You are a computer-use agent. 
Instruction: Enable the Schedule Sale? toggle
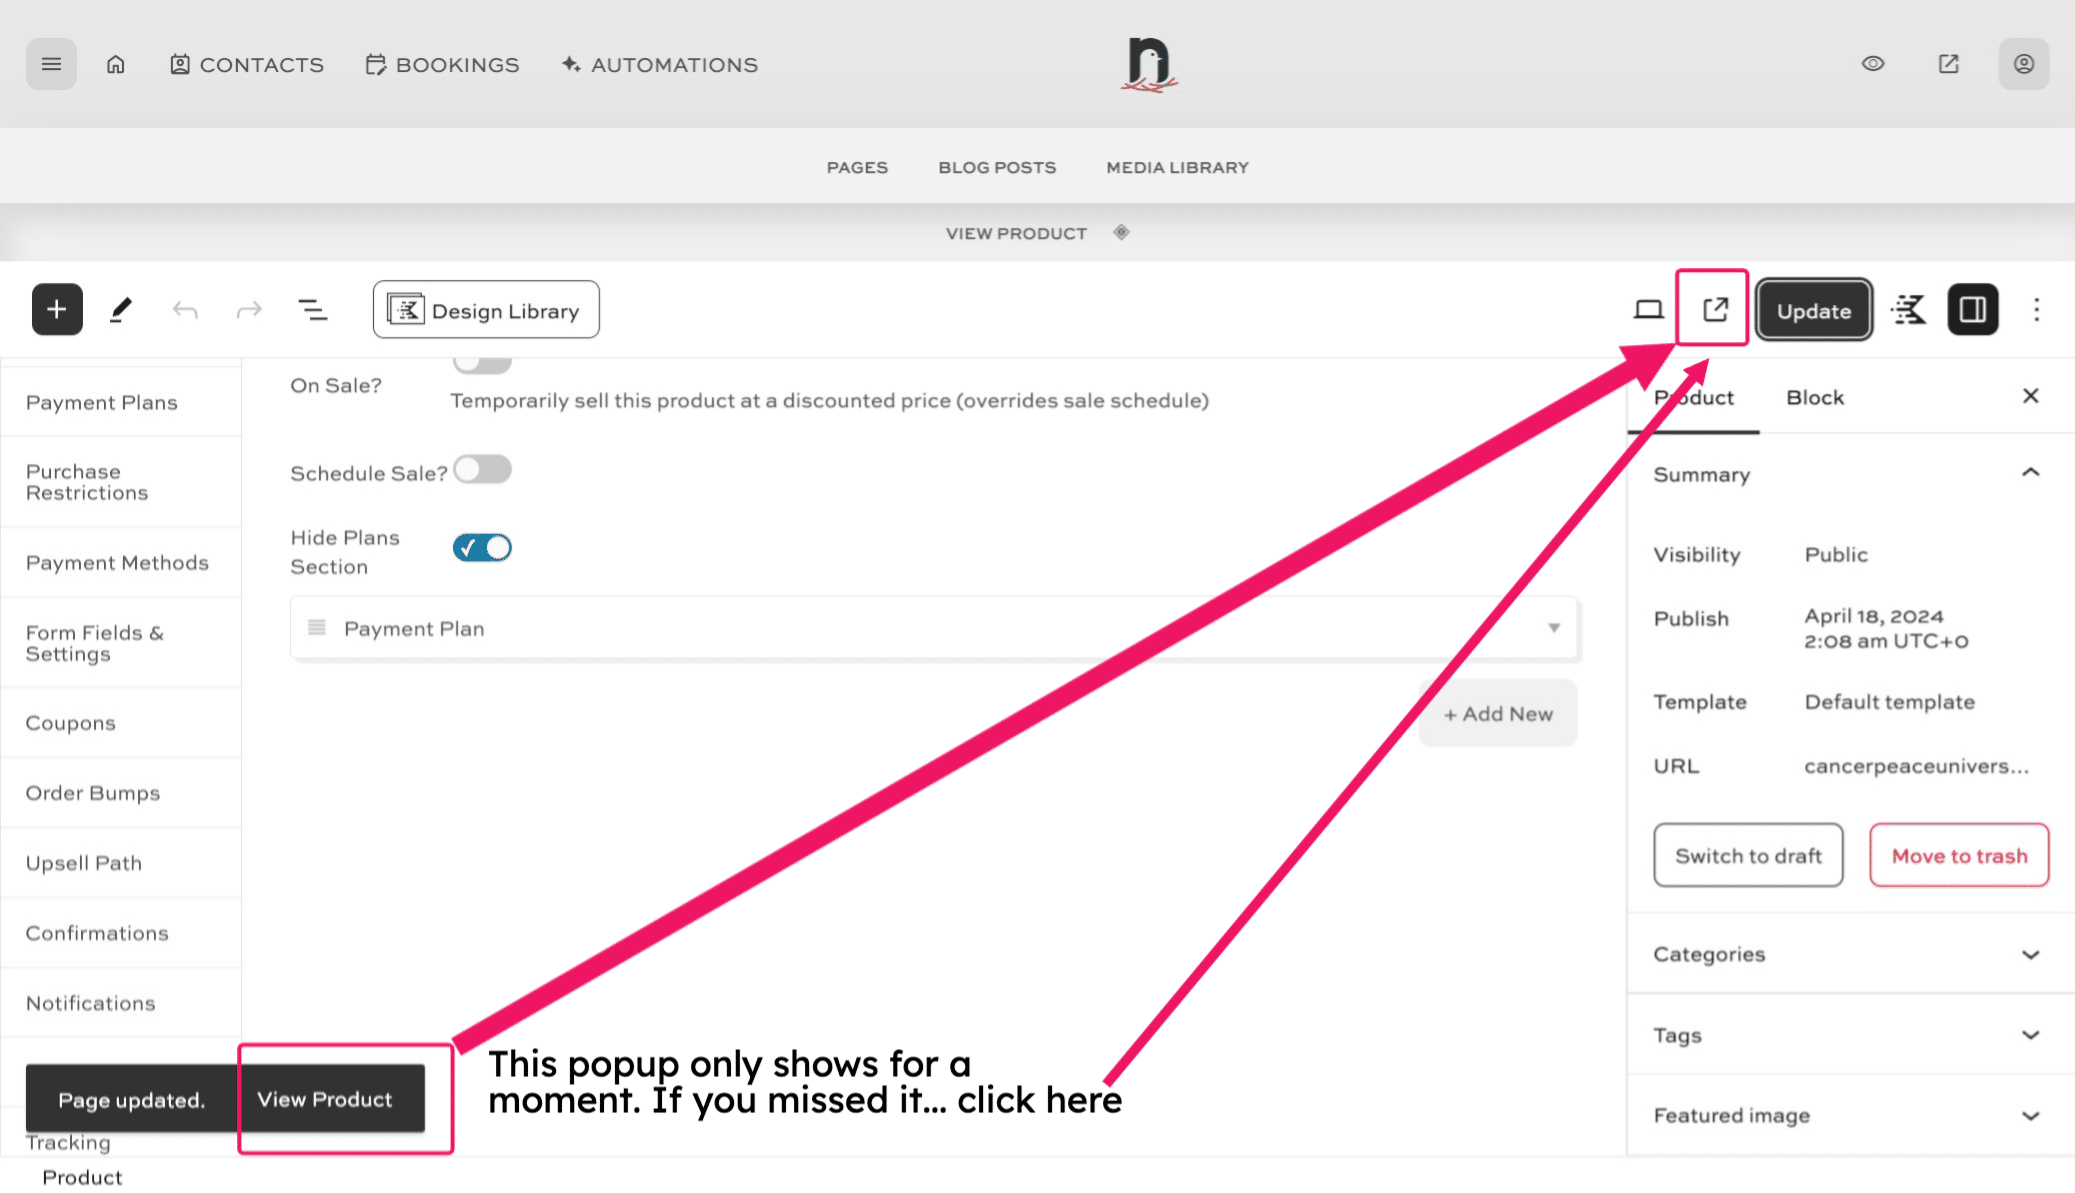[482, 469]
